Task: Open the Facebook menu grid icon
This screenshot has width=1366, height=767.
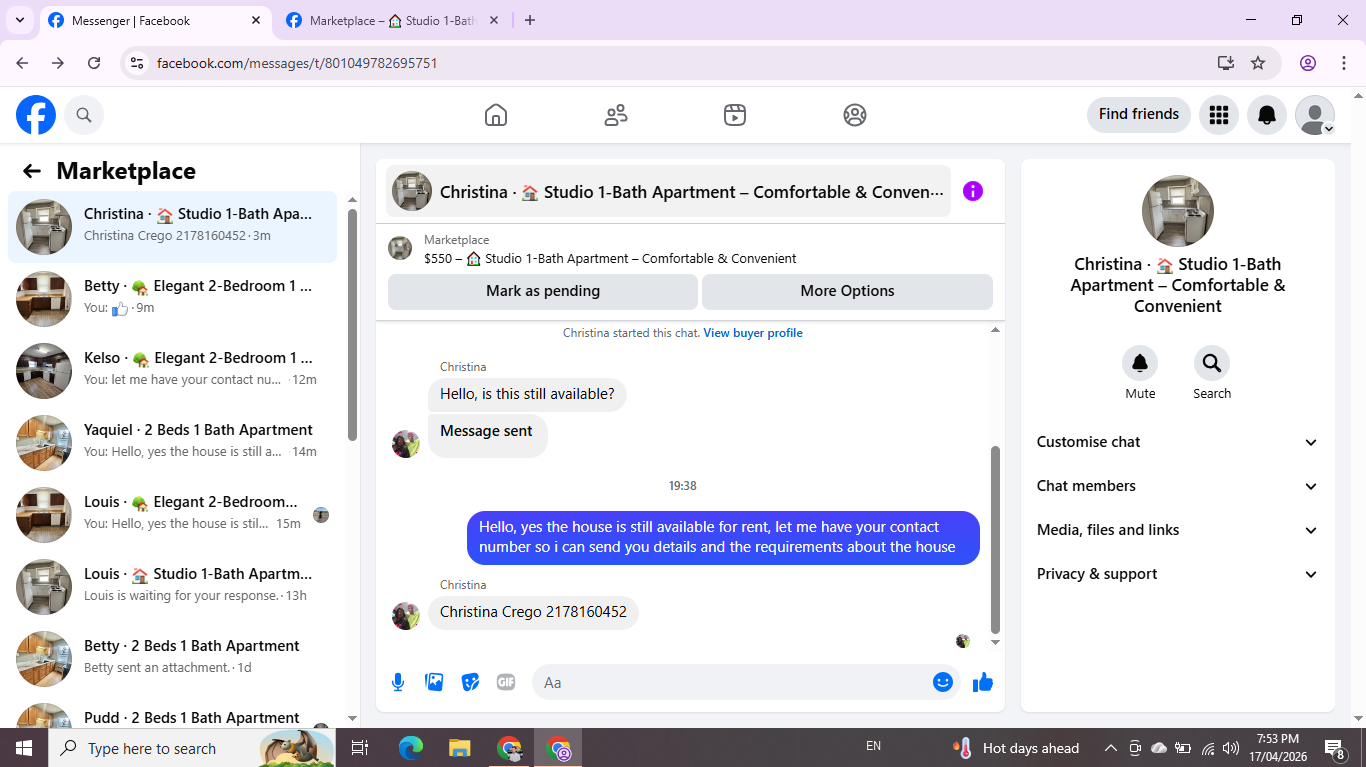Action: coord(1219,115)
